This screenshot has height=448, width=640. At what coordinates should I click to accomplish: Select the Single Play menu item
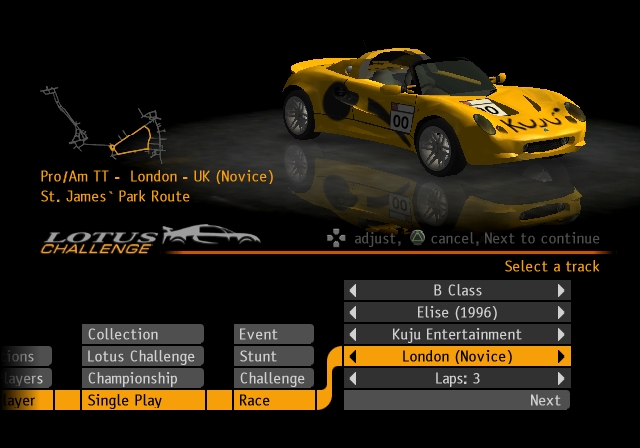(x=143, y=400)
